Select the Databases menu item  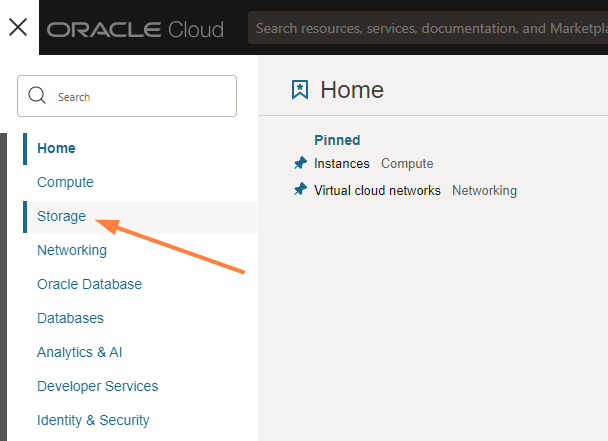(x=70, y=318)
